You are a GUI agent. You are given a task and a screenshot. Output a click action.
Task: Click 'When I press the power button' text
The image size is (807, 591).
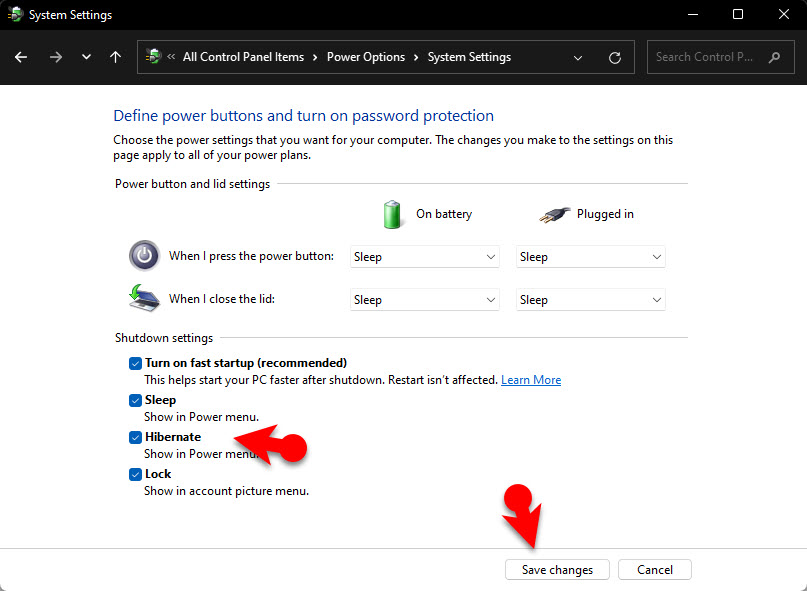[251, 256]
